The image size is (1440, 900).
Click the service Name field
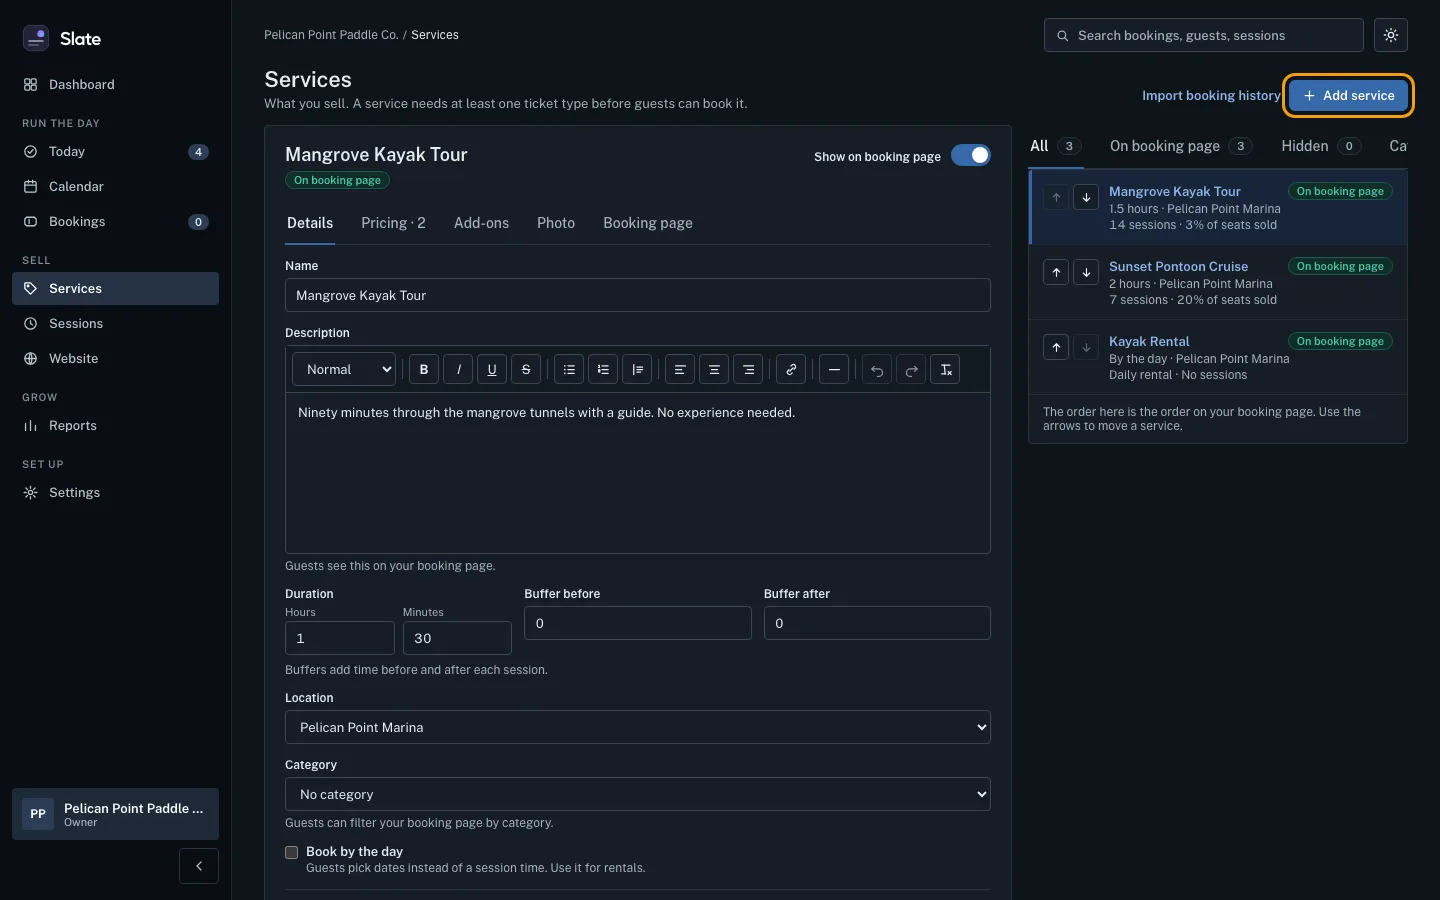click(x=638, y=295)
